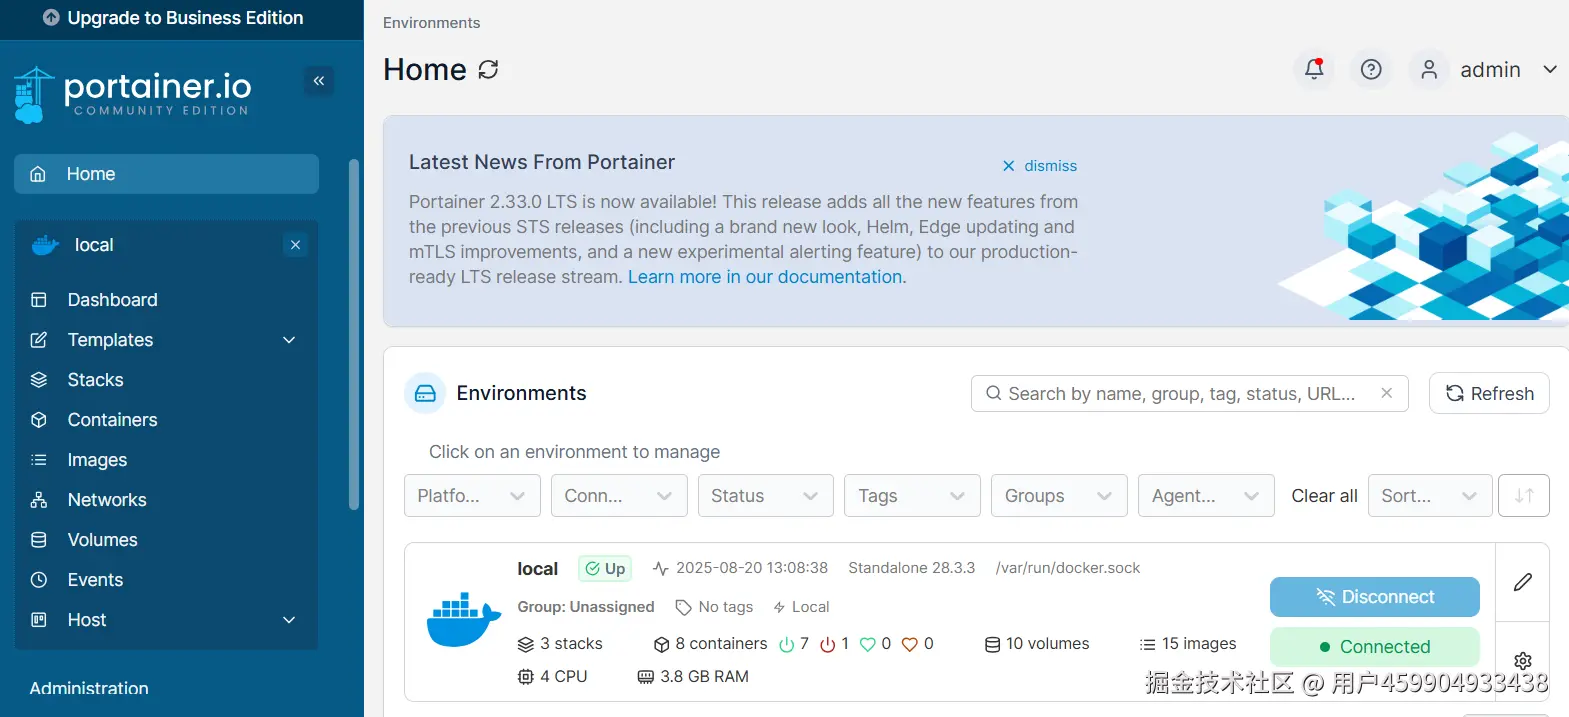This screenshot has height=717, width=1569.
Task: Collapse the sidebar with double-chevron icon
Action: (x=319, y=81)
